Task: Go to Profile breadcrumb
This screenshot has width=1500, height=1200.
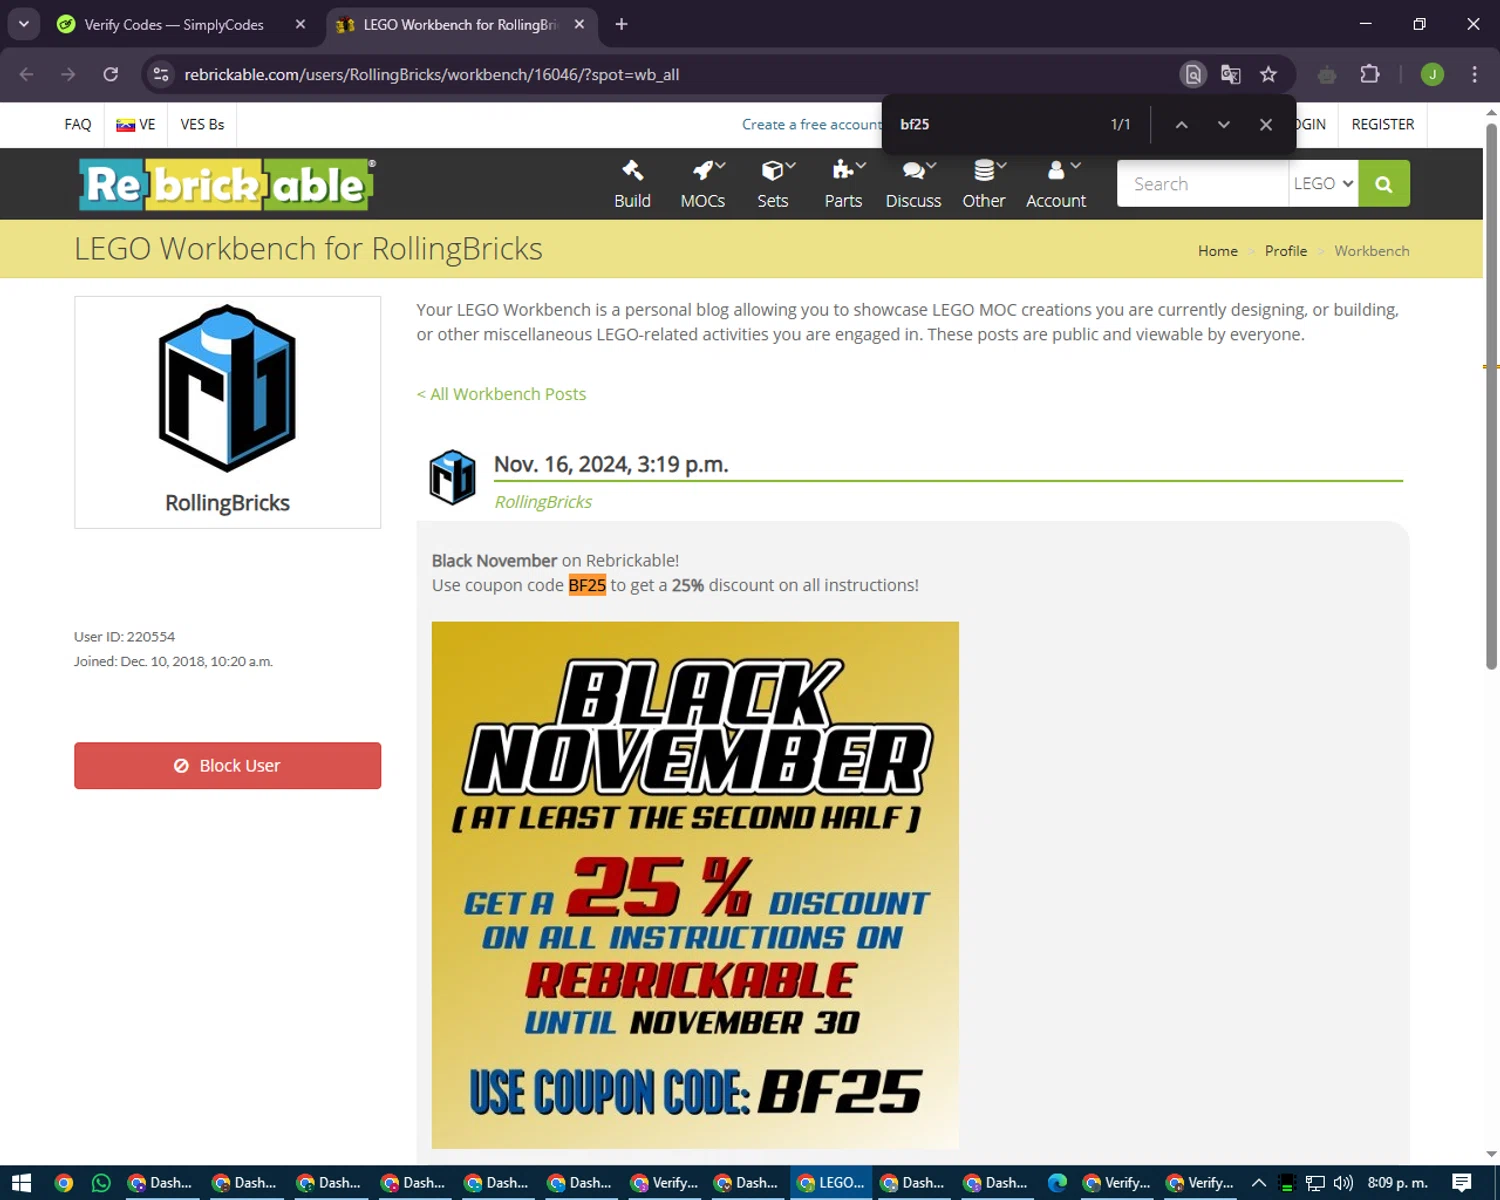Action: (x=1286, y=251)
